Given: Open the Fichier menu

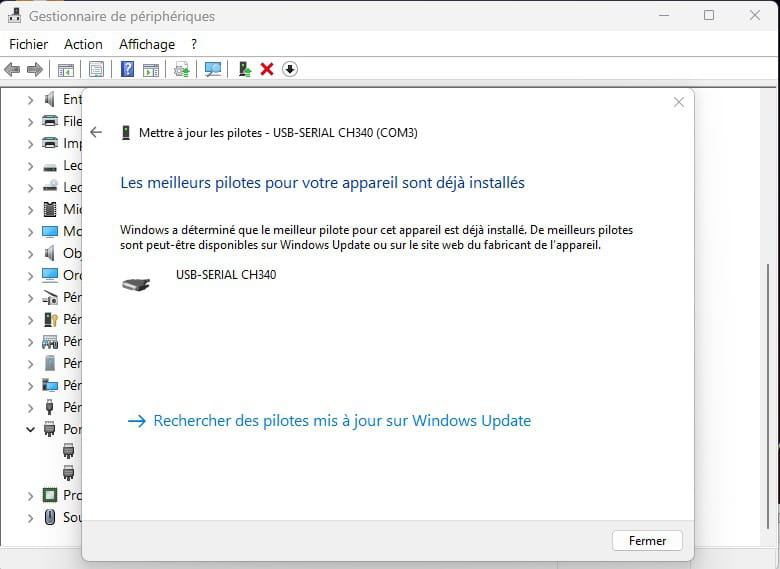Looking at the screenshot, I should [x=28, y=44].
